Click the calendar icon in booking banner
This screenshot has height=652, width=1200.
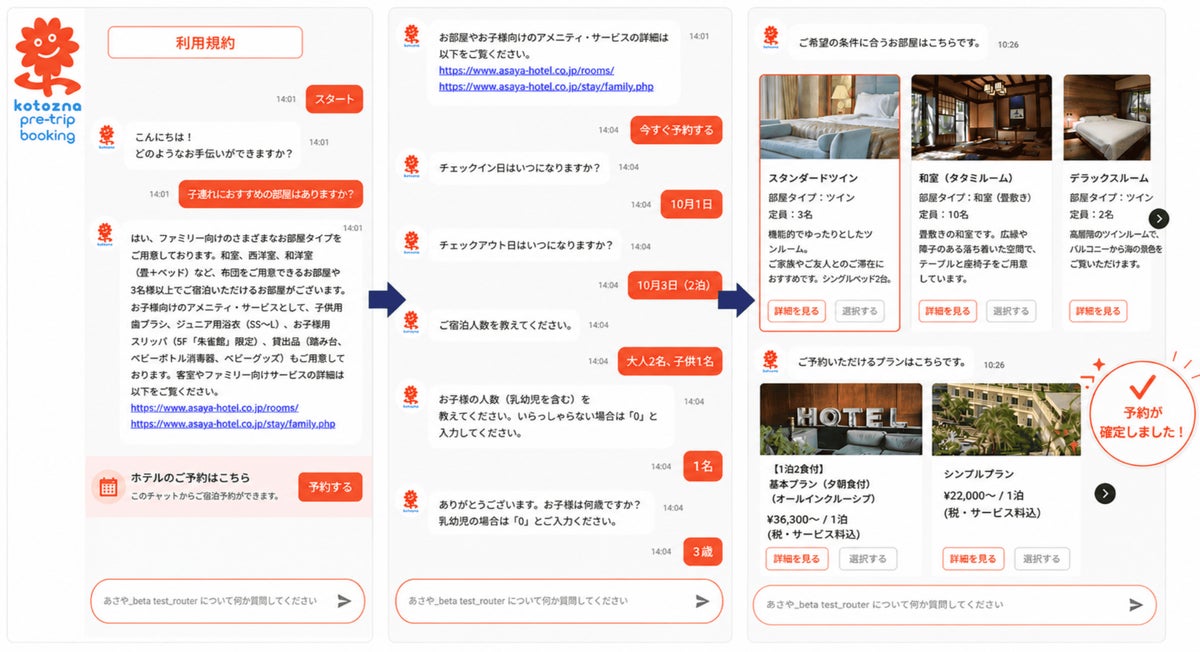pyautogui.click(x=106, y=487)
